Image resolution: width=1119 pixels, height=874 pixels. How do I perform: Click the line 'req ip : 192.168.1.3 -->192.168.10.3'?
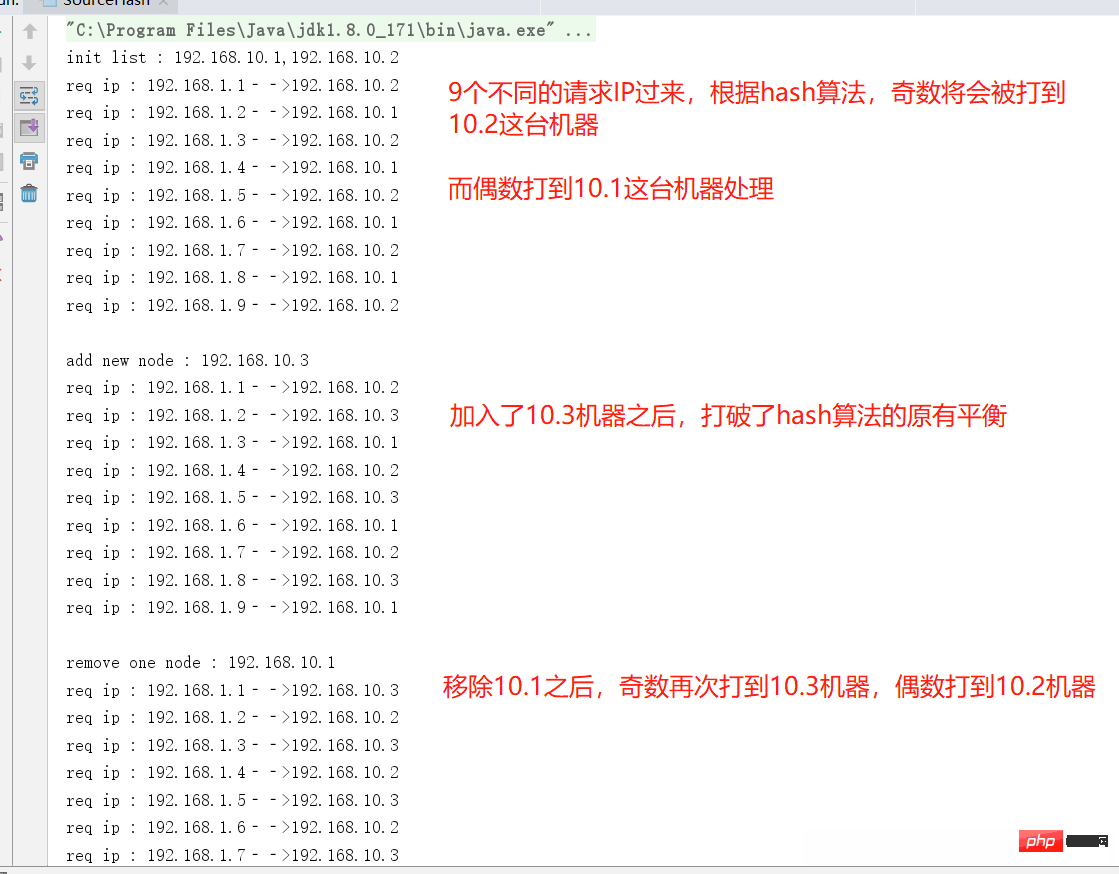pos(233,746)
